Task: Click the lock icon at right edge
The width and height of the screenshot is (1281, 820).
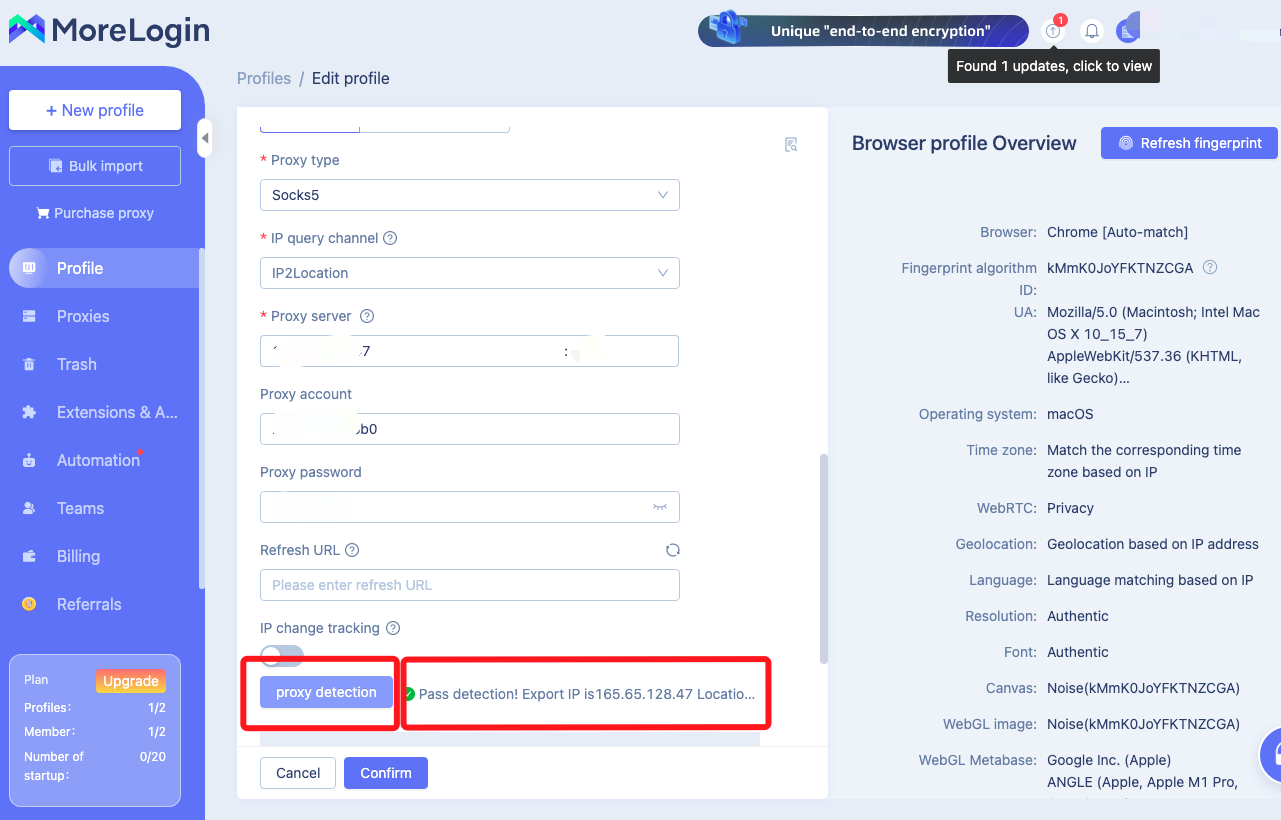Action: (1272, 753)
